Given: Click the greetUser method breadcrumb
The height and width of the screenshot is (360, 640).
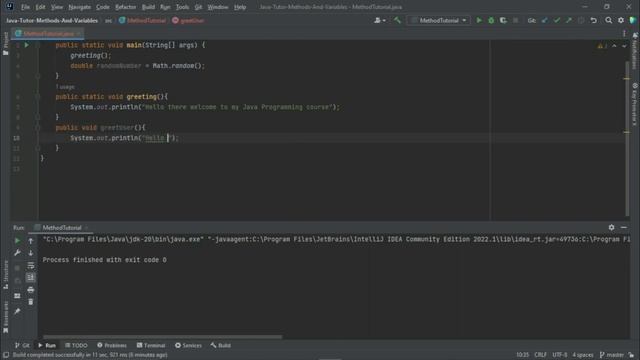Looking at the screenshot, I should 188,20.
